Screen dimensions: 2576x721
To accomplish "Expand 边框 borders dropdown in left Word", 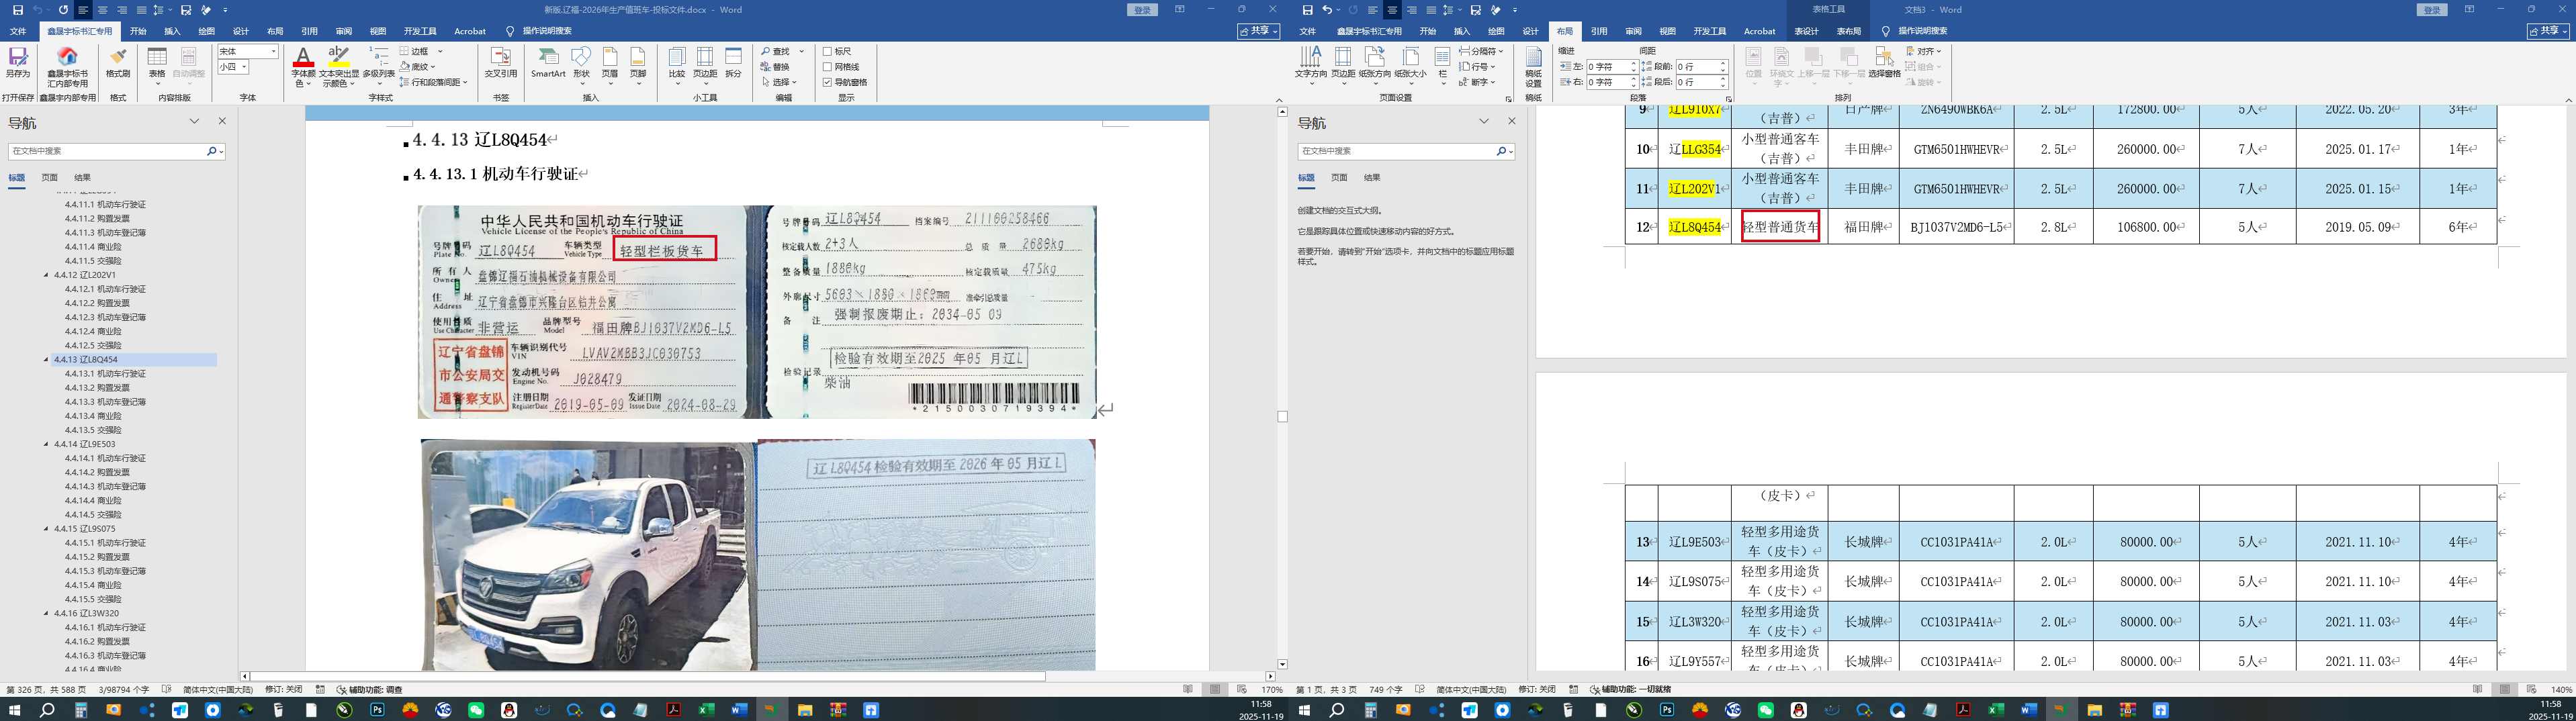I will [x=440, y=51].
